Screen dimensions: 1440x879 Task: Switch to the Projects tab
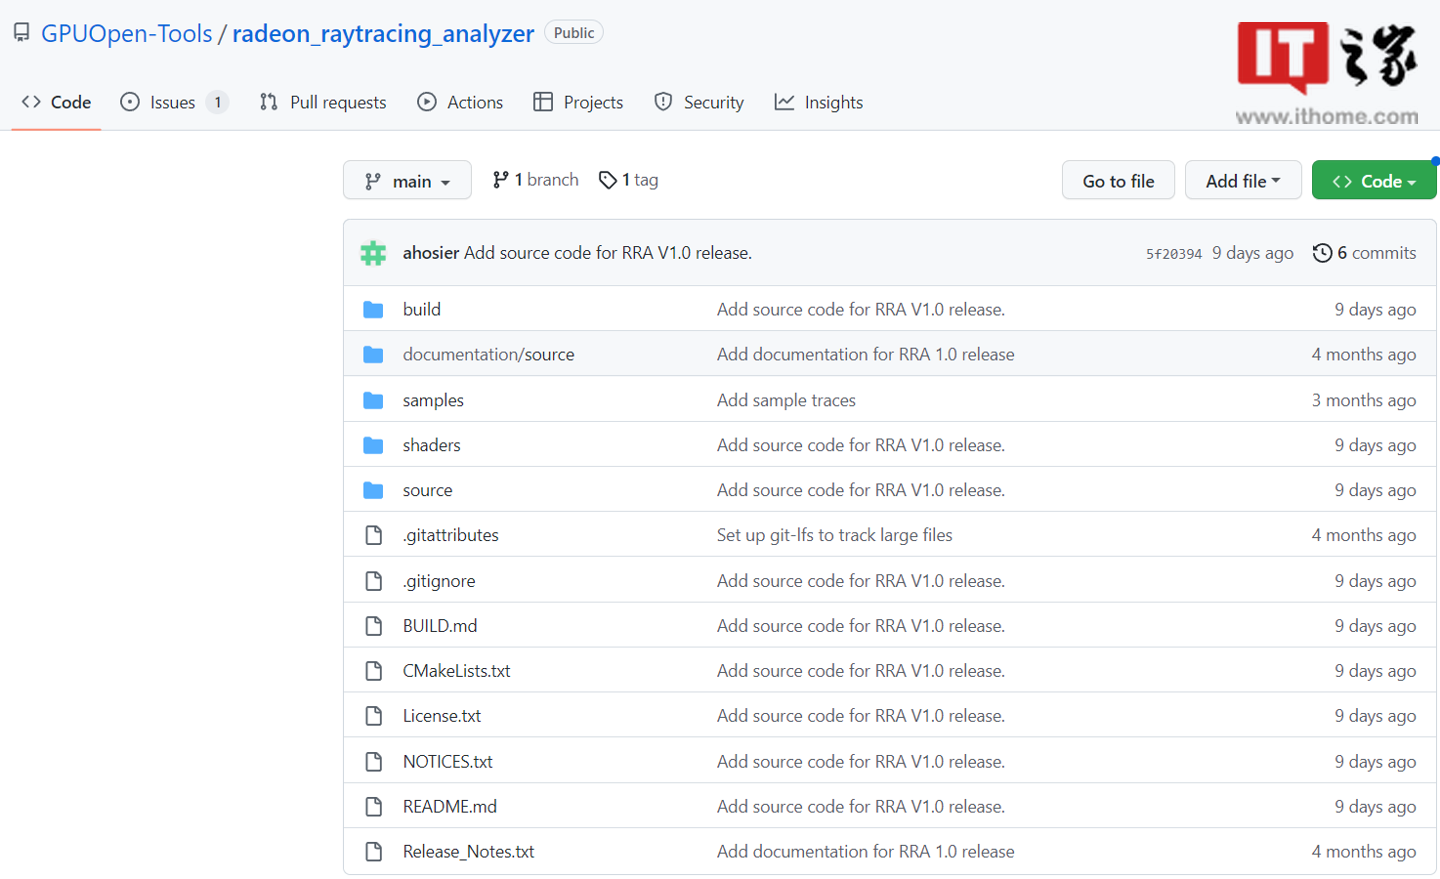[x=578, y=102]
